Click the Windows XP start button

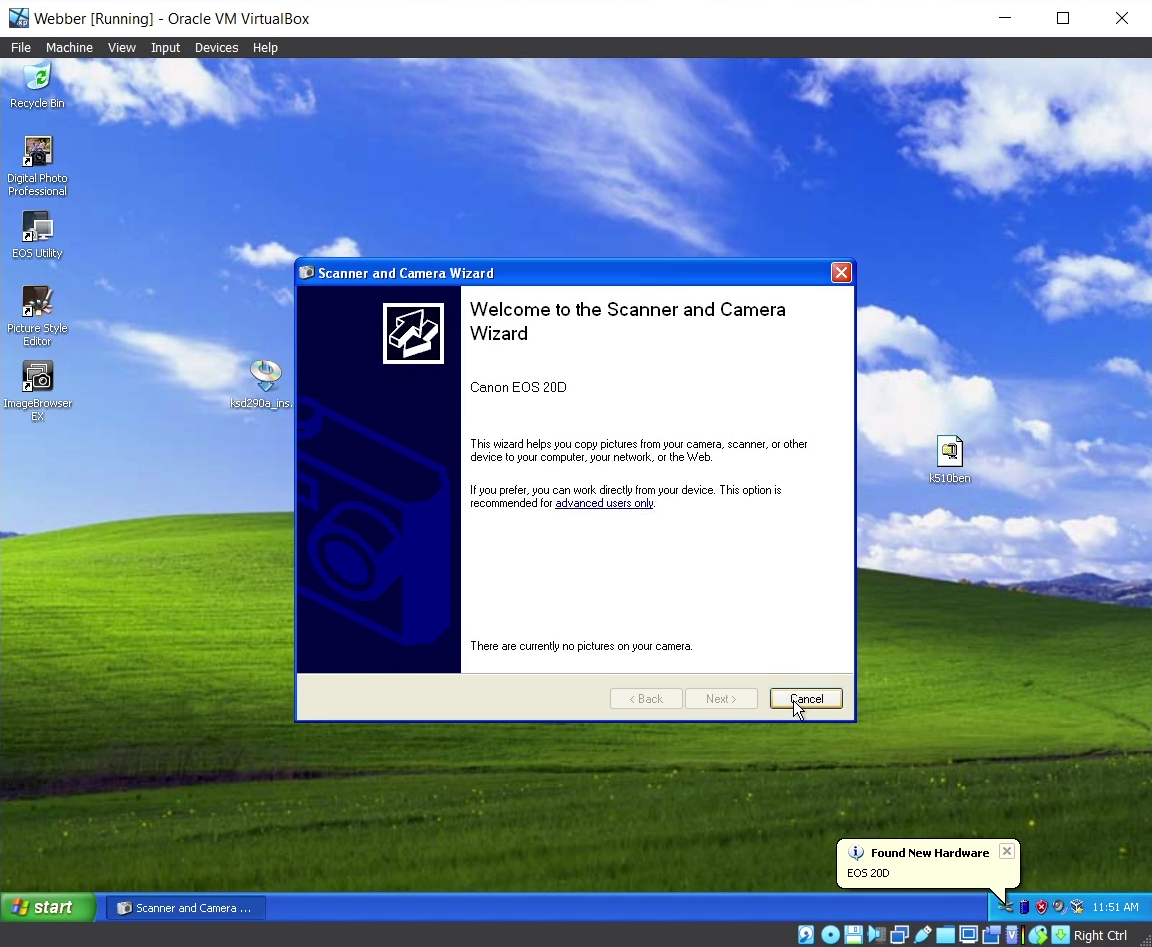click(x=46, y=907)
